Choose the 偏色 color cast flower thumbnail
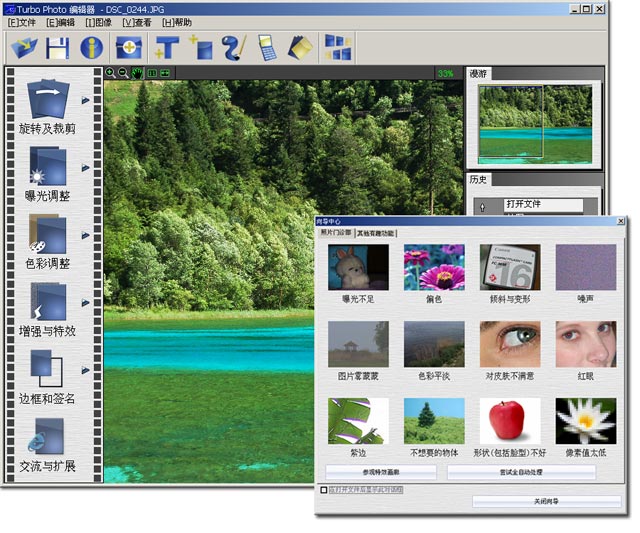The width and height of the screenshot is (640, 533). pos(434,267)
